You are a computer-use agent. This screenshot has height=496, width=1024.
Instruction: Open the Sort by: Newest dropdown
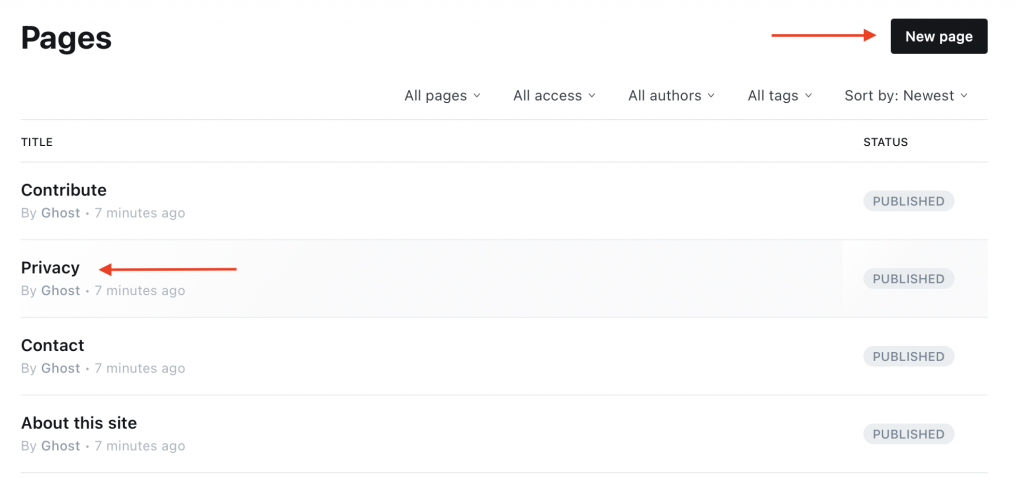point(905,96)
